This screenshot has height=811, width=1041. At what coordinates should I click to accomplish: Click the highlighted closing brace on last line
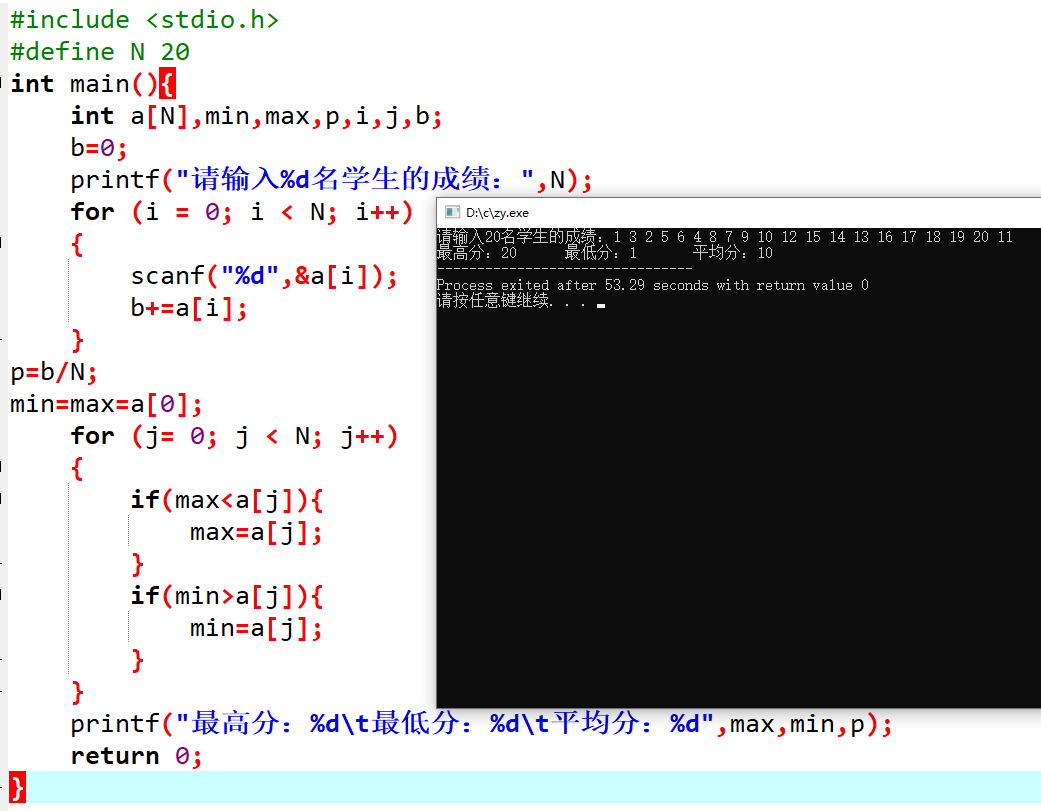pos(17,787)
